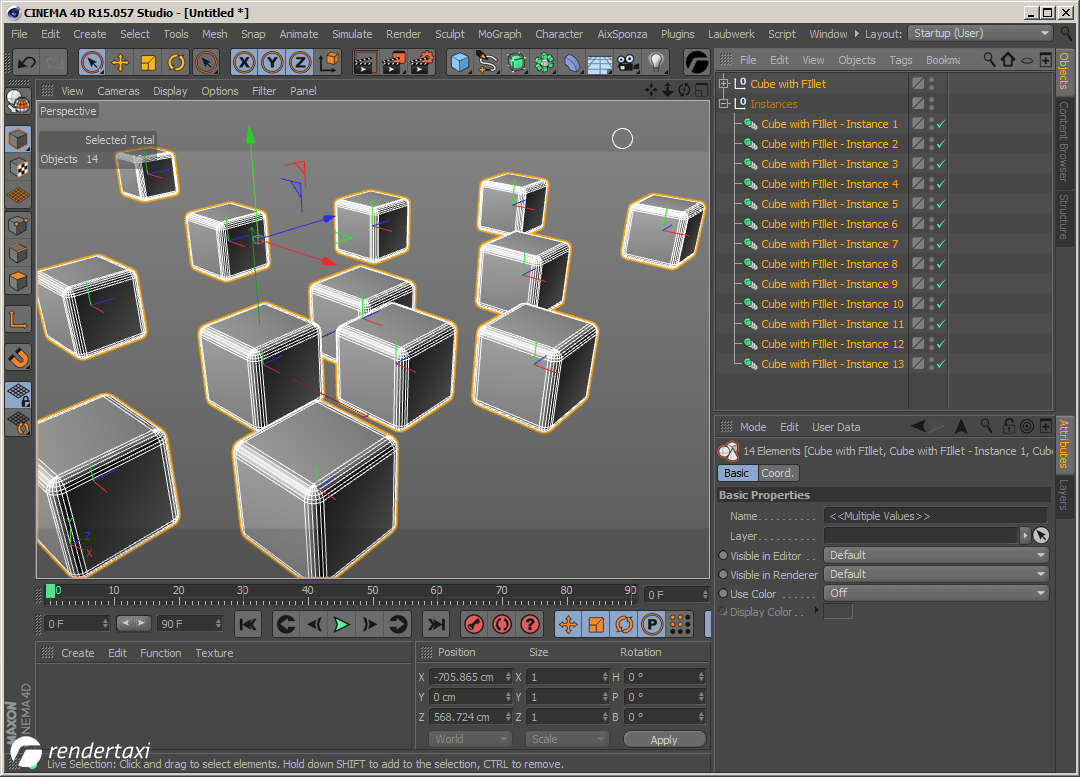This screenshot has width=1080, height=777.
Task: Enable the axis L-shaped tool
Action: tap(18, 319)
